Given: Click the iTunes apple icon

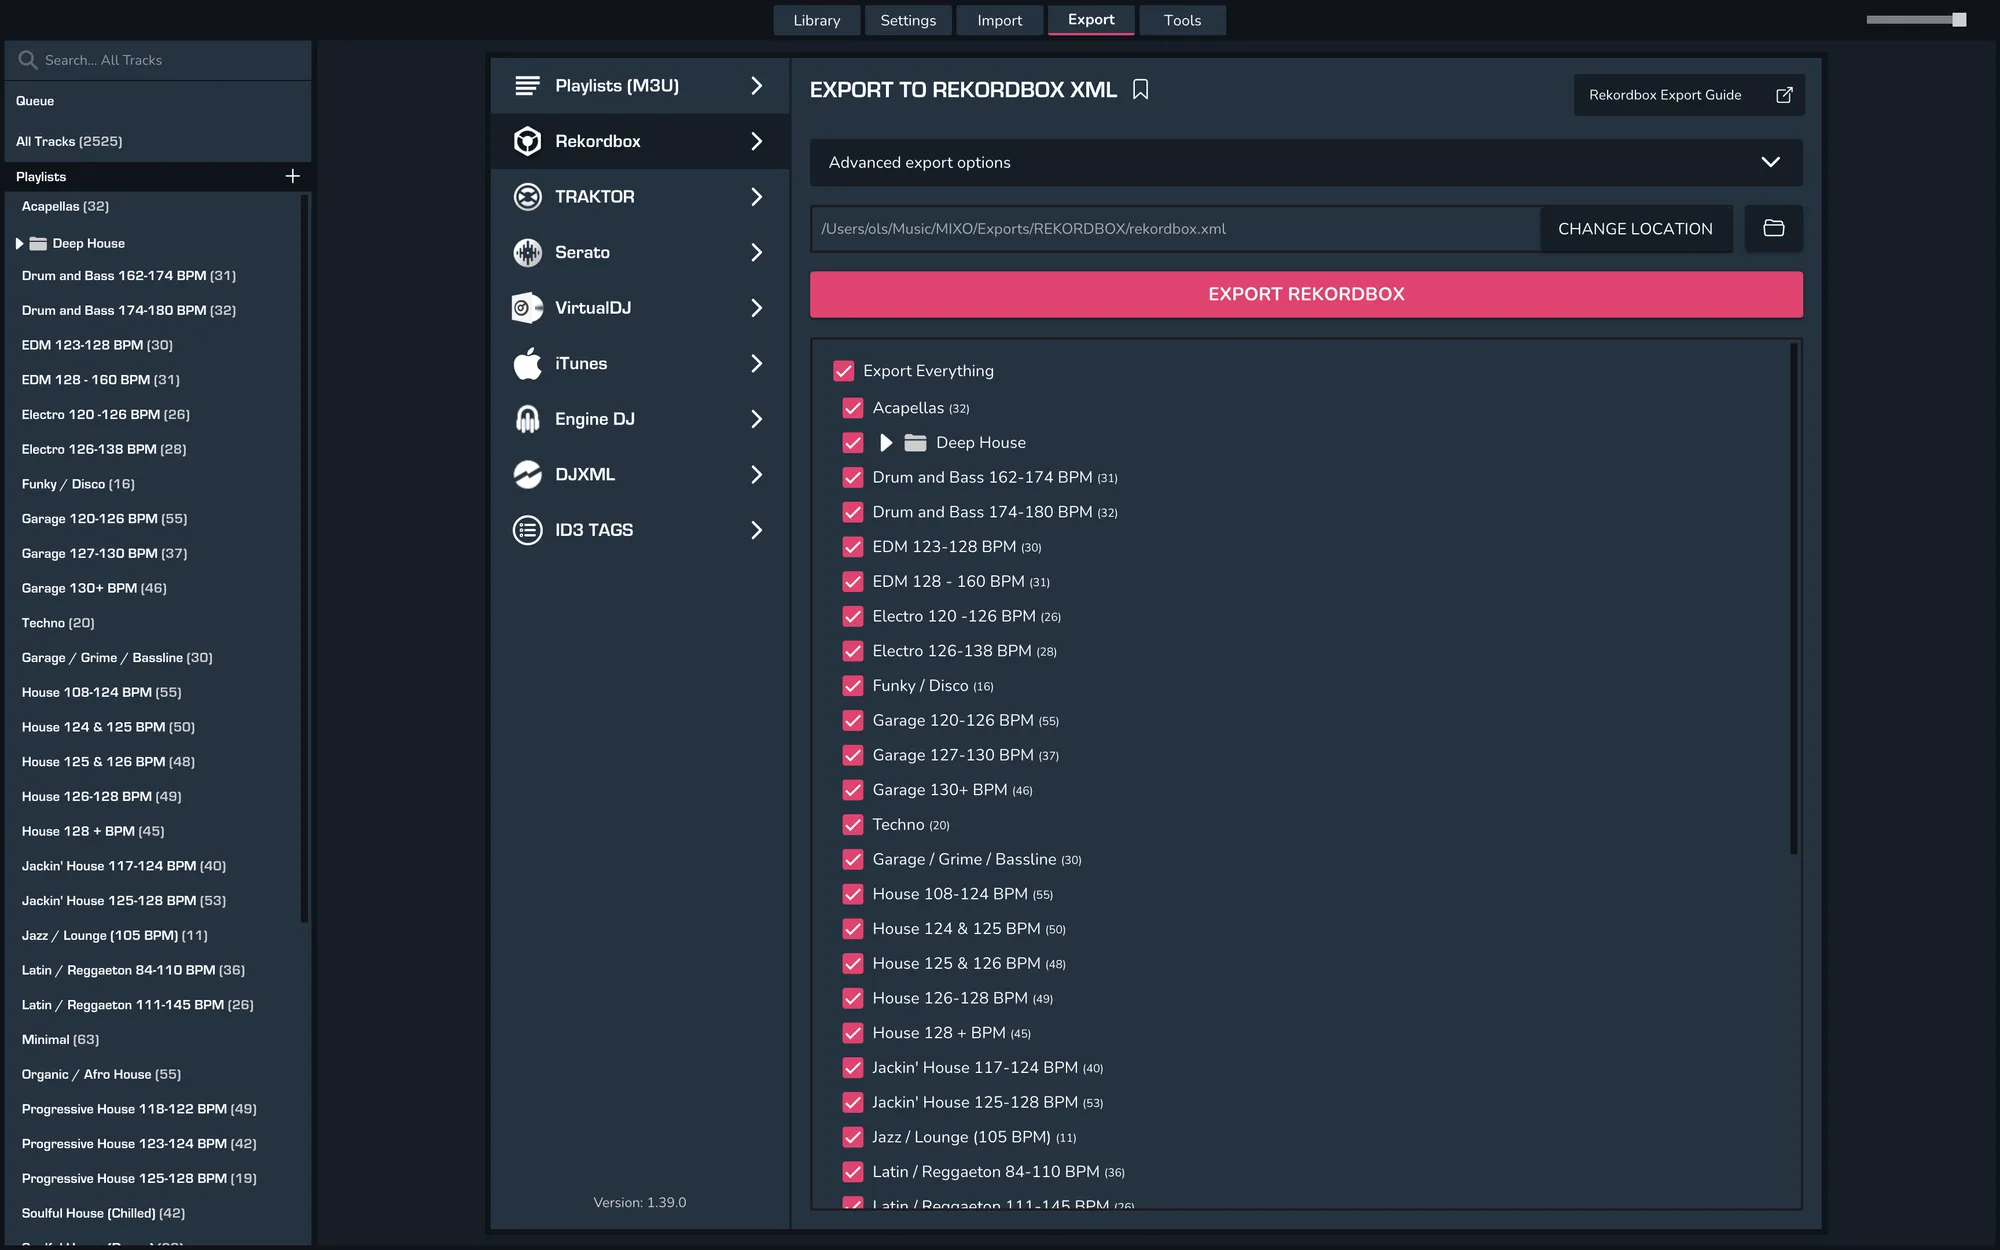Looking at the screenshot, I should tap(527, 364).
